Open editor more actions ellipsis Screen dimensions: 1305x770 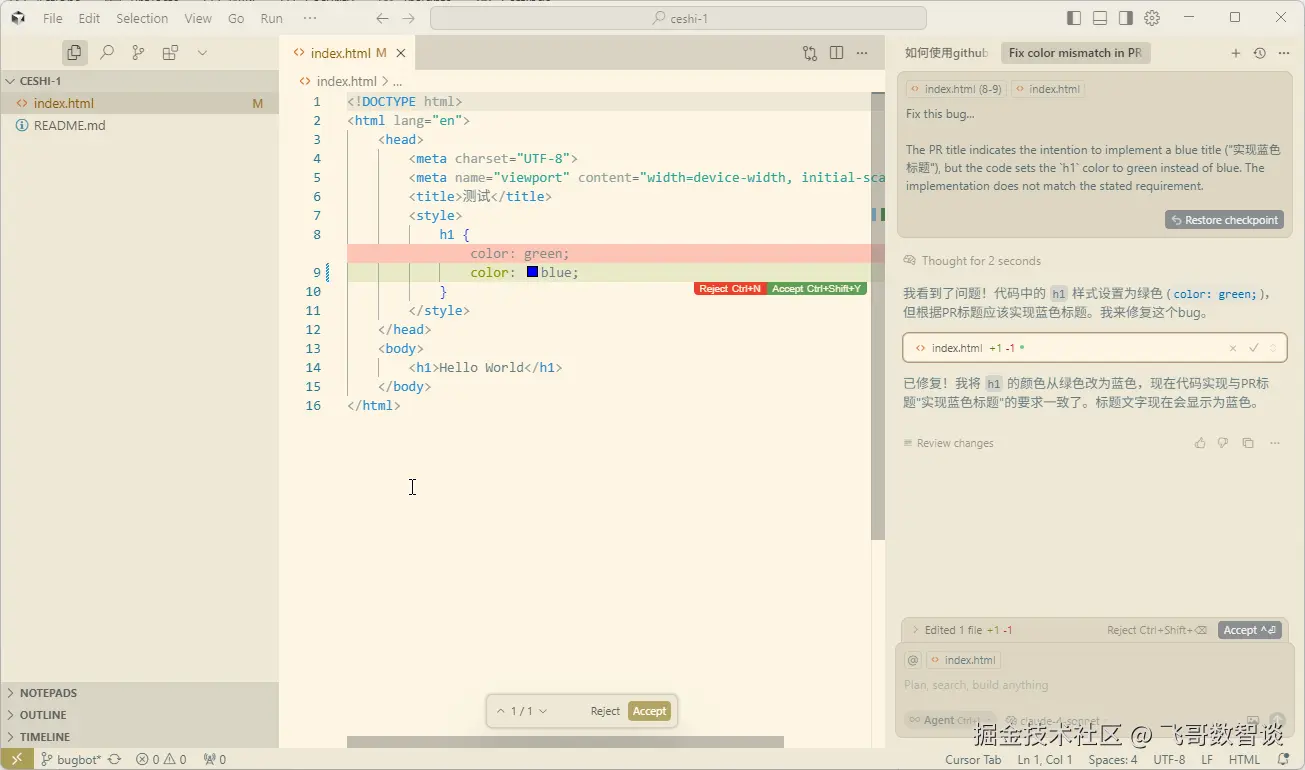864,53
